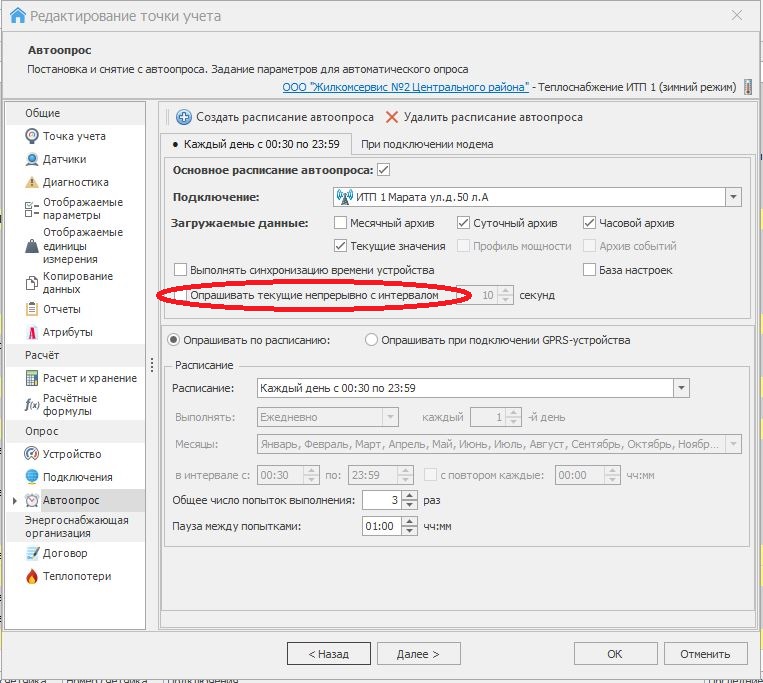
Task: Open Подключения globe icon item
Action: click(32, 477)
